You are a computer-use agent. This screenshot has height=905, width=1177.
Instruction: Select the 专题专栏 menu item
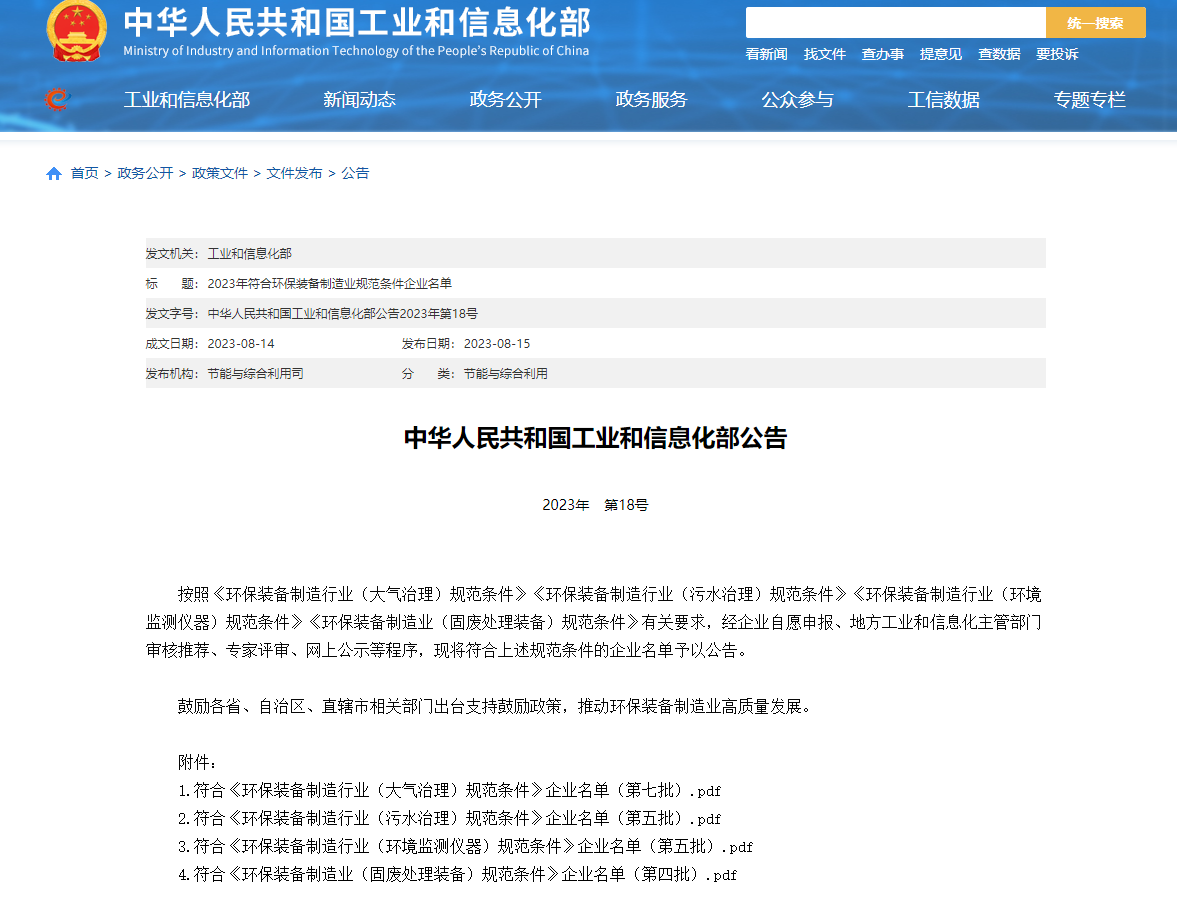[1089, 100]
